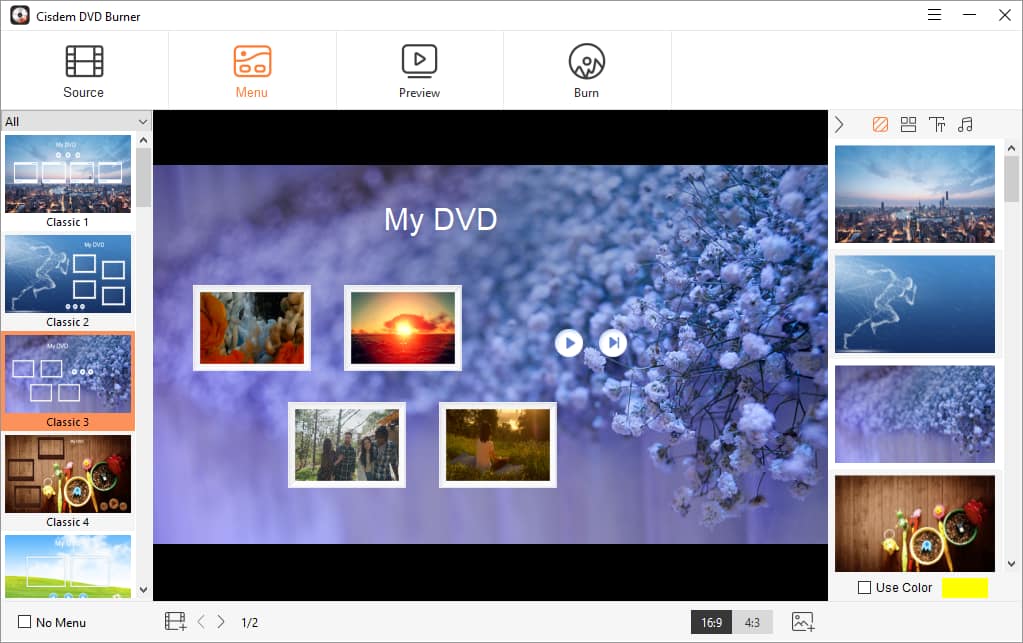Screen dimensions: 1023x643
Task: Open the frame layout panel icon
Action: [908, 124]
